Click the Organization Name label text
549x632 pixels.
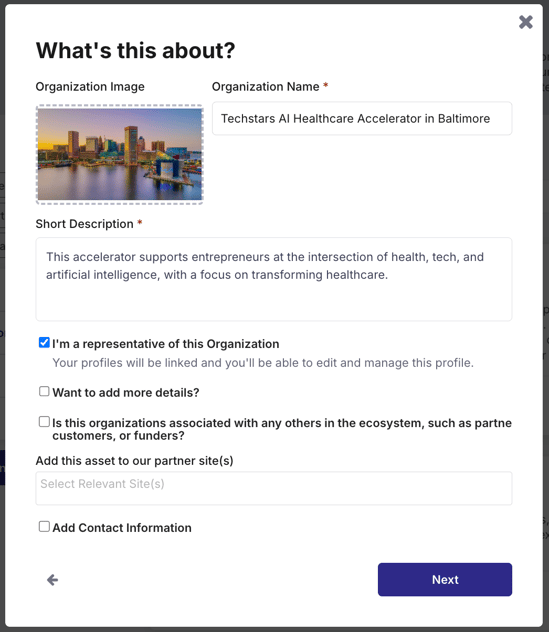click(266, 87)
